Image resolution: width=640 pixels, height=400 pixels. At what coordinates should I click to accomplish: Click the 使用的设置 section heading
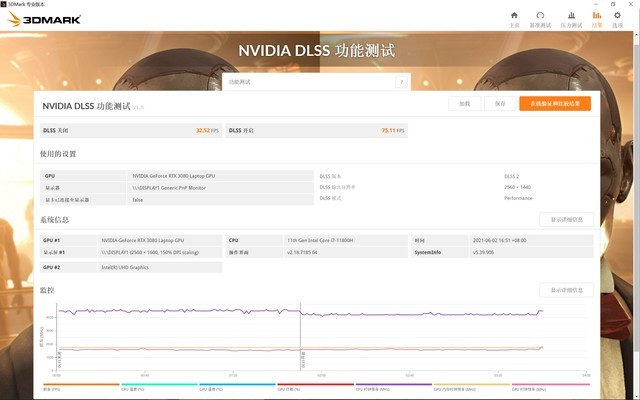[x=58, y=154]
